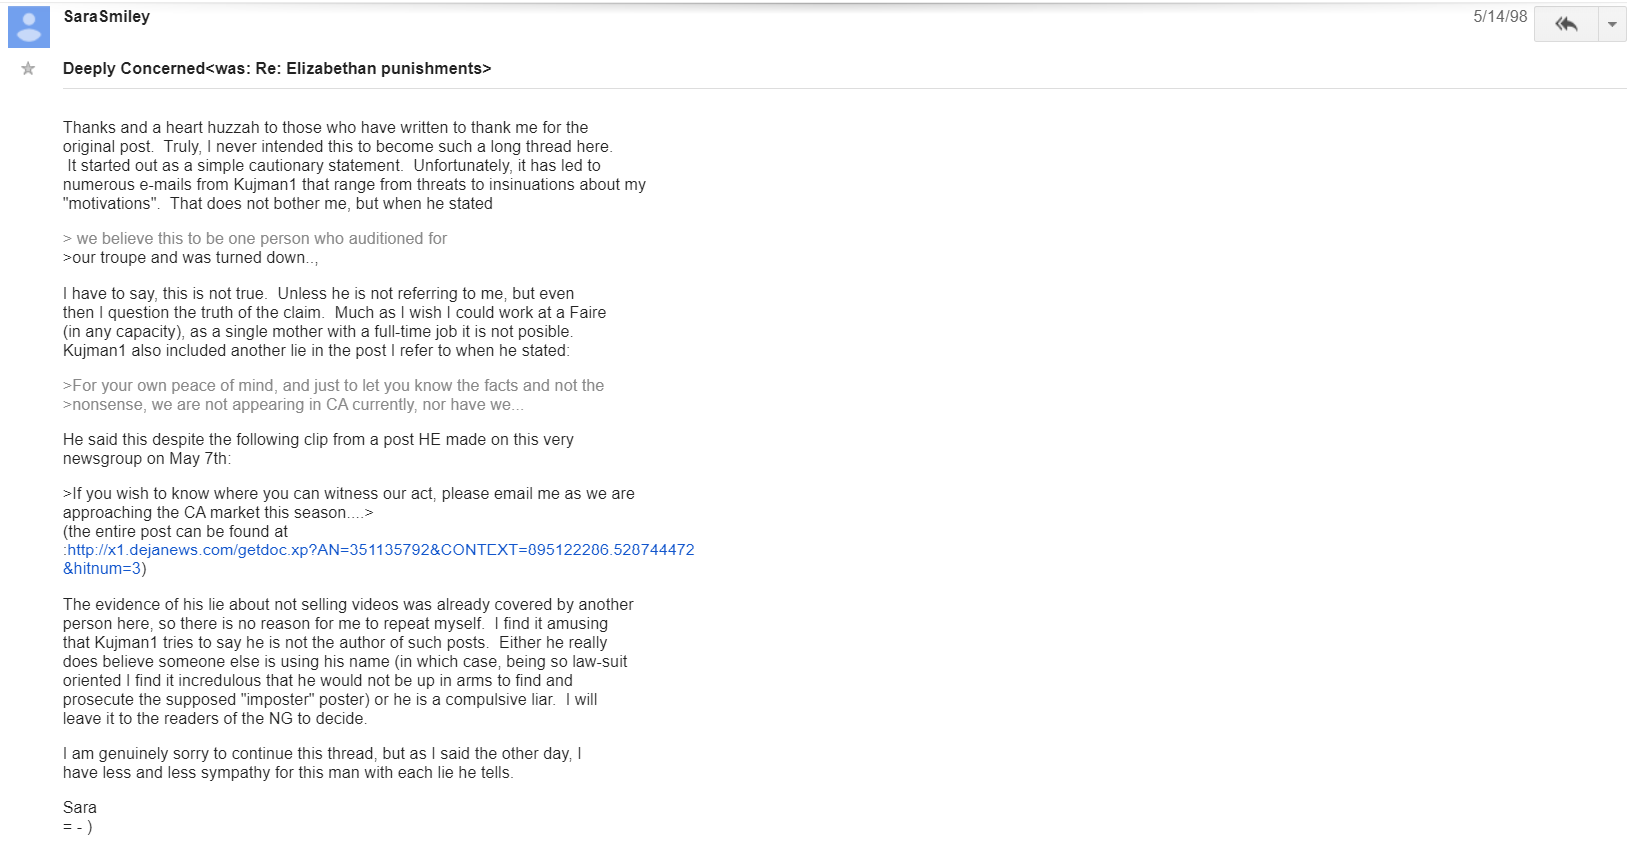Click the quoted line ">our troupe and was turned down"
The width and height of the screenshot is (1627, 846).
190,258
